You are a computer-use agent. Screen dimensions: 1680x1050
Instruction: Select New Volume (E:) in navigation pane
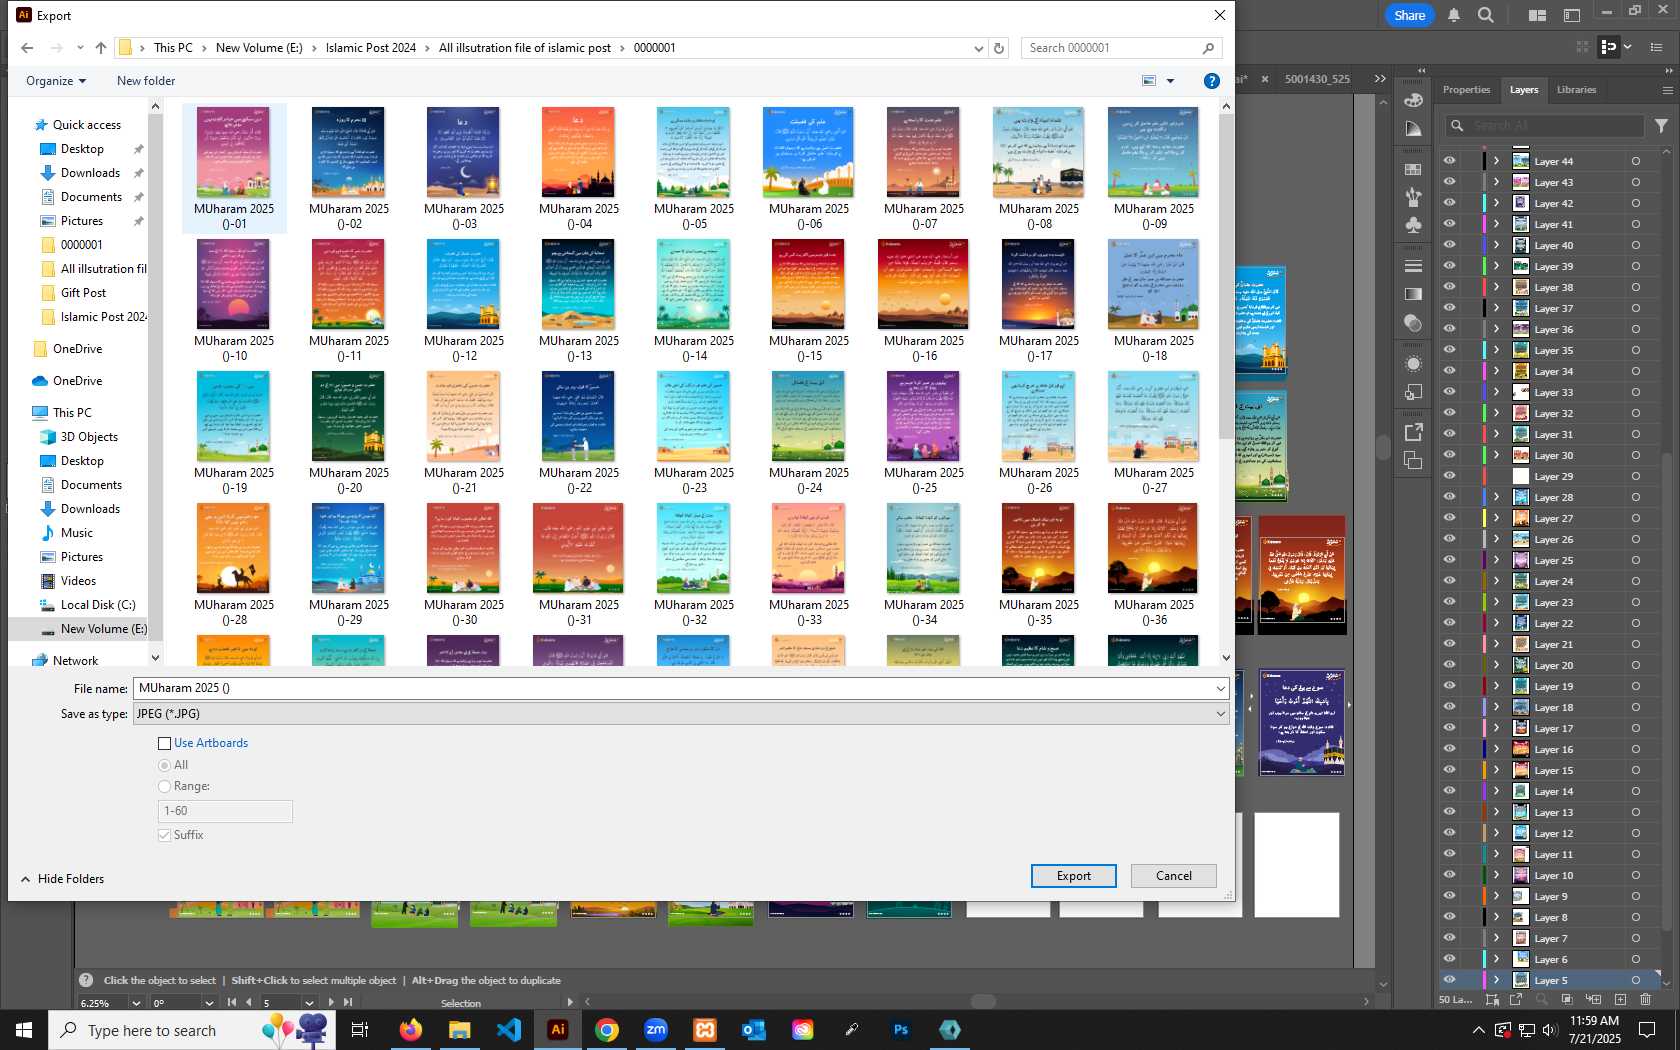click(93, 629)
